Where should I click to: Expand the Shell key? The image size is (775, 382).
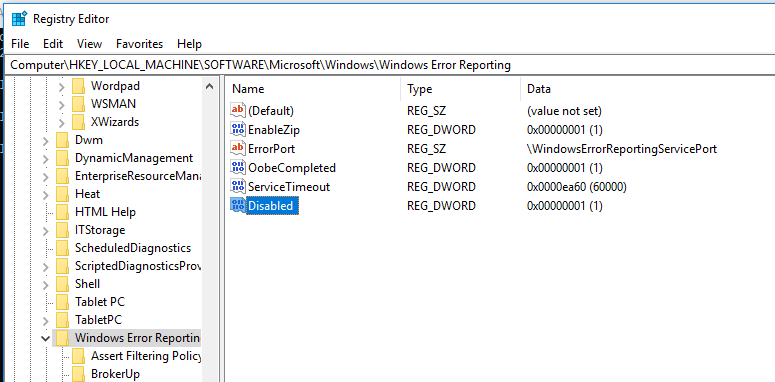coord(45,285)
